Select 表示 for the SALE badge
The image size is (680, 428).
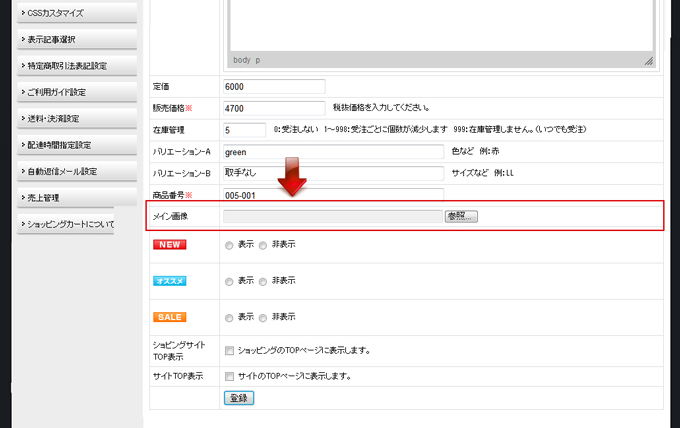pos(230,318)
